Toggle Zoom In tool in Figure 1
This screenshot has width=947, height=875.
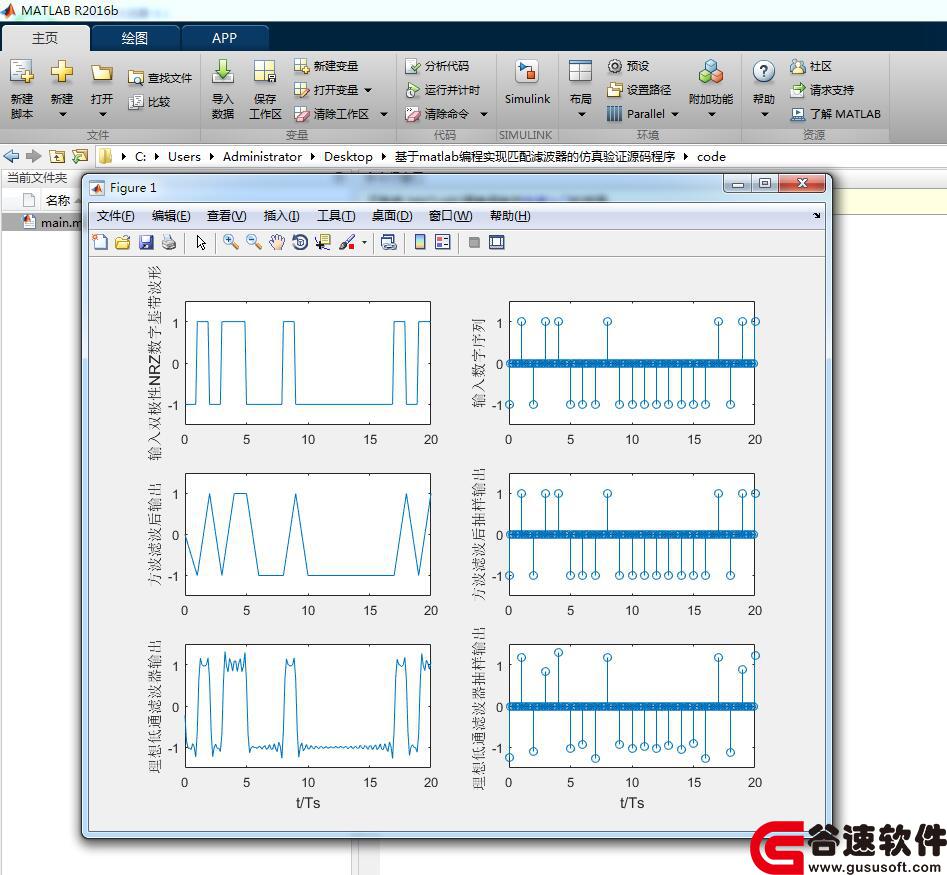click(230, 243)
